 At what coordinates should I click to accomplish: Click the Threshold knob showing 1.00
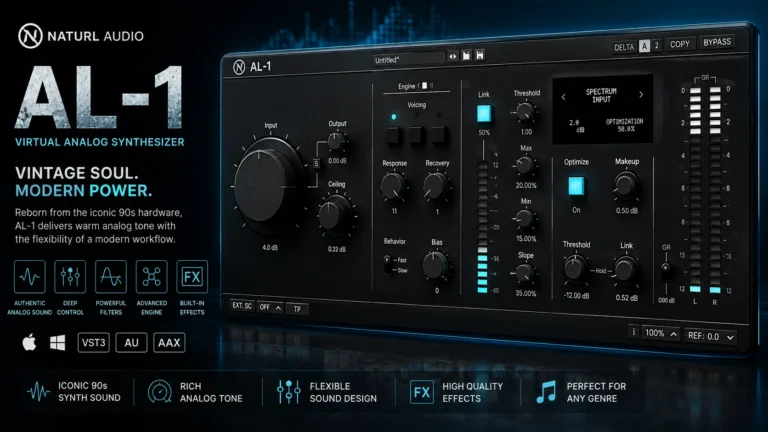coord(525,112)
